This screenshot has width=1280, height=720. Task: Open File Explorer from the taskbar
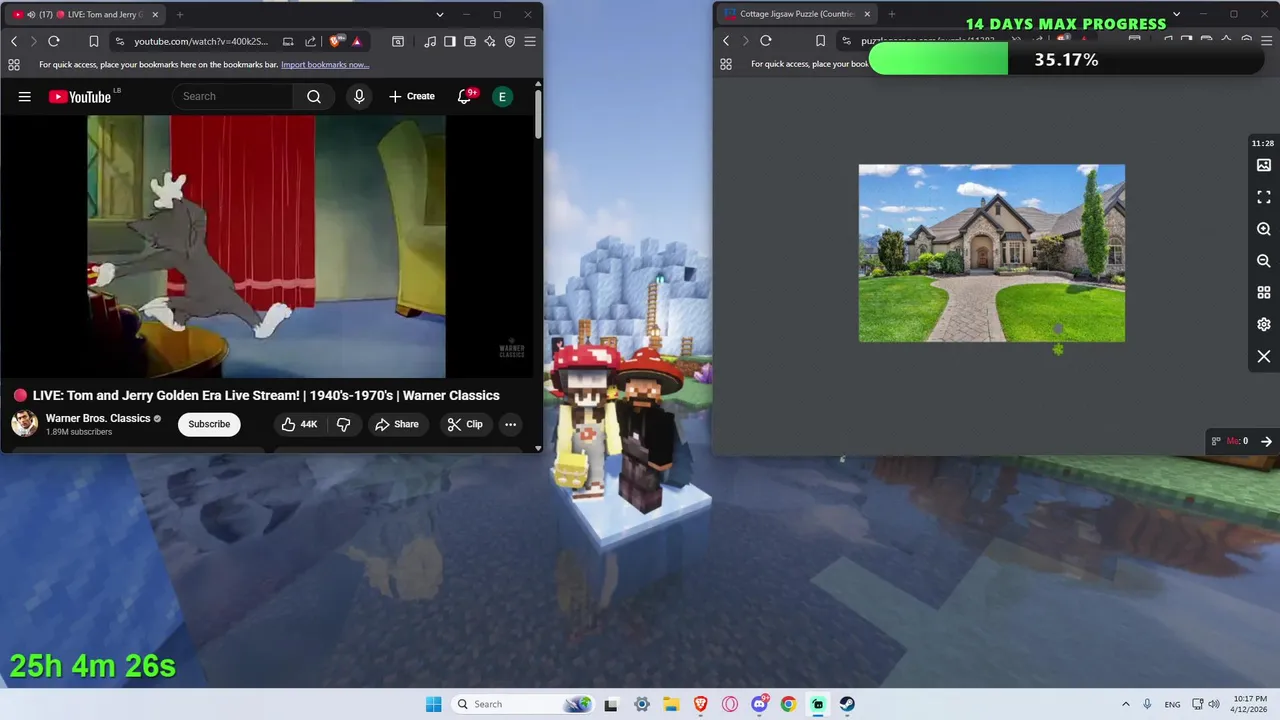(671, 704)
